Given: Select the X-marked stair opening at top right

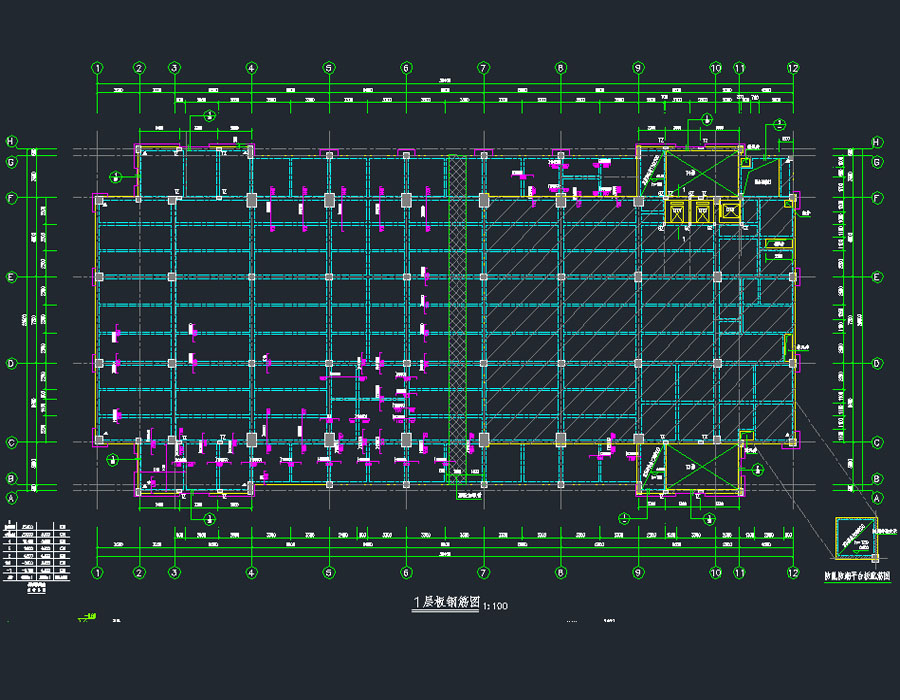Looking at the screenshot, I should [x=700, y=170].
